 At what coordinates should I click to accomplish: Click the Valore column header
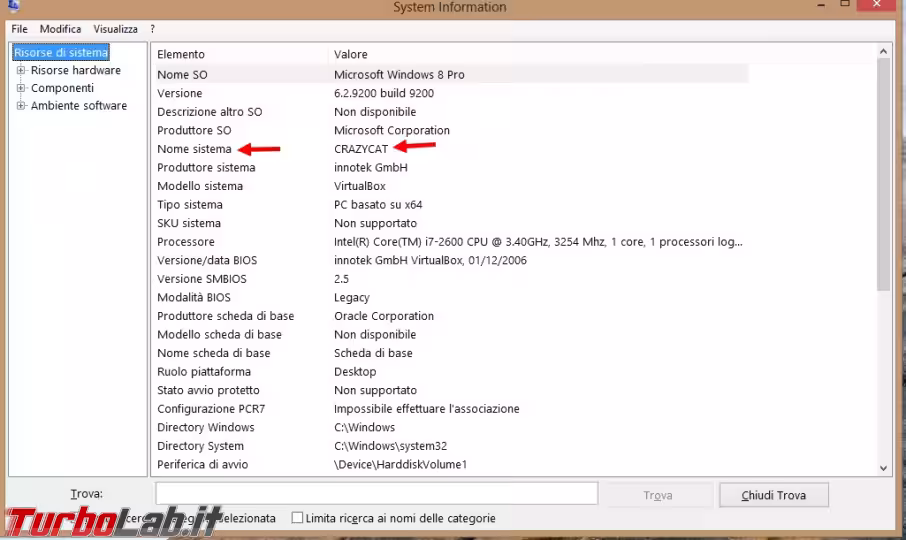coord(351,54)
